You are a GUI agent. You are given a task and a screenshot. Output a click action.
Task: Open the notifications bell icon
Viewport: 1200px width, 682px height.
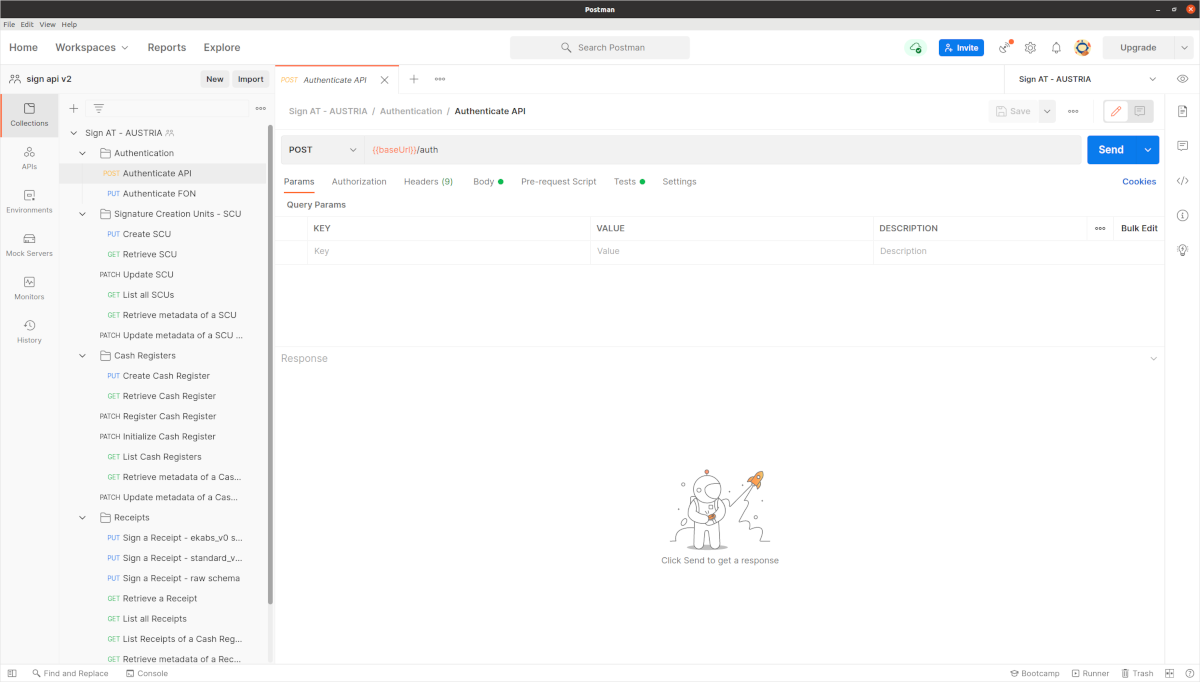click(x=1056, y=48)
